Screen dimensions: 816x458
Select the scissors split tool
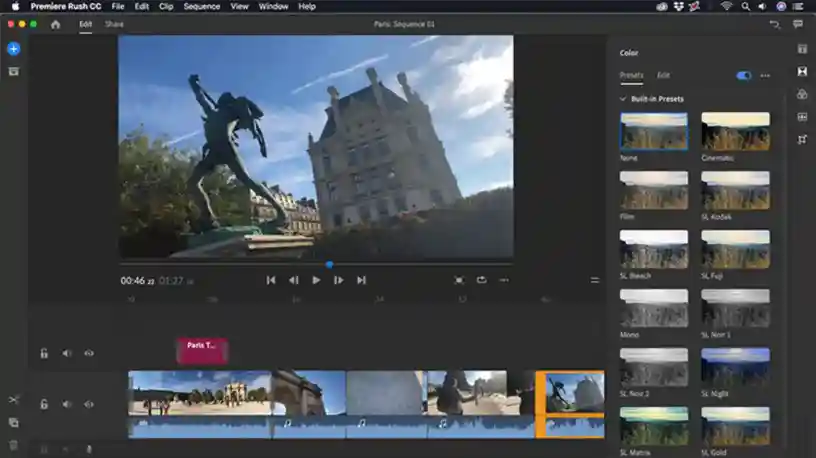tap(14, 400)
